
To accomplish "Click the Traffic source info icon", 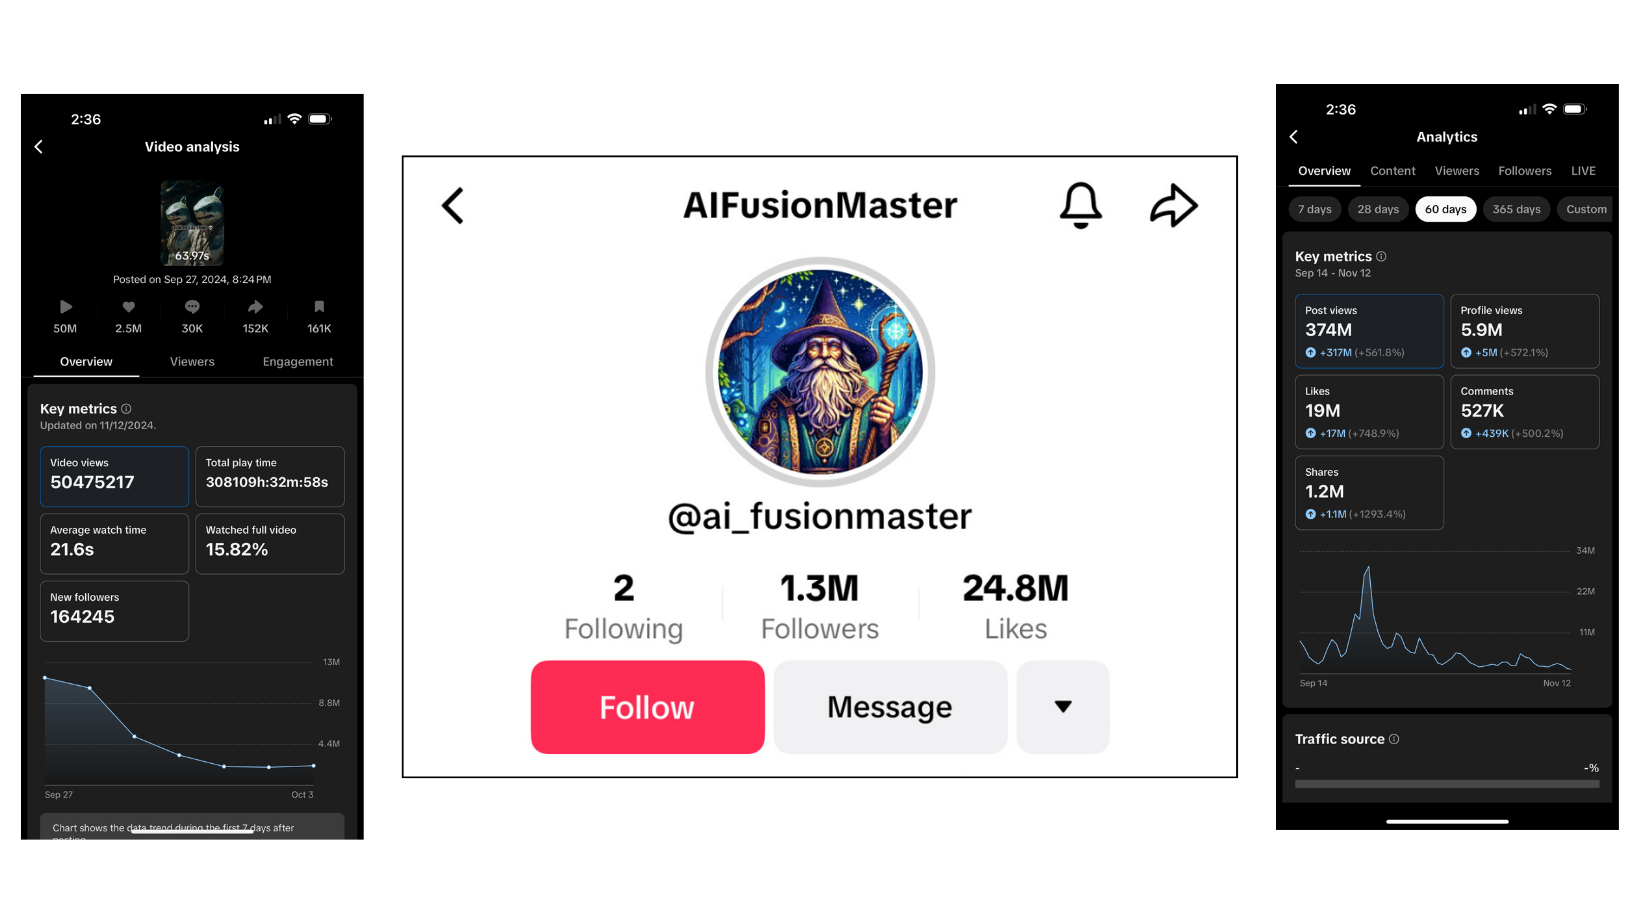I will tap(1394, 739).
